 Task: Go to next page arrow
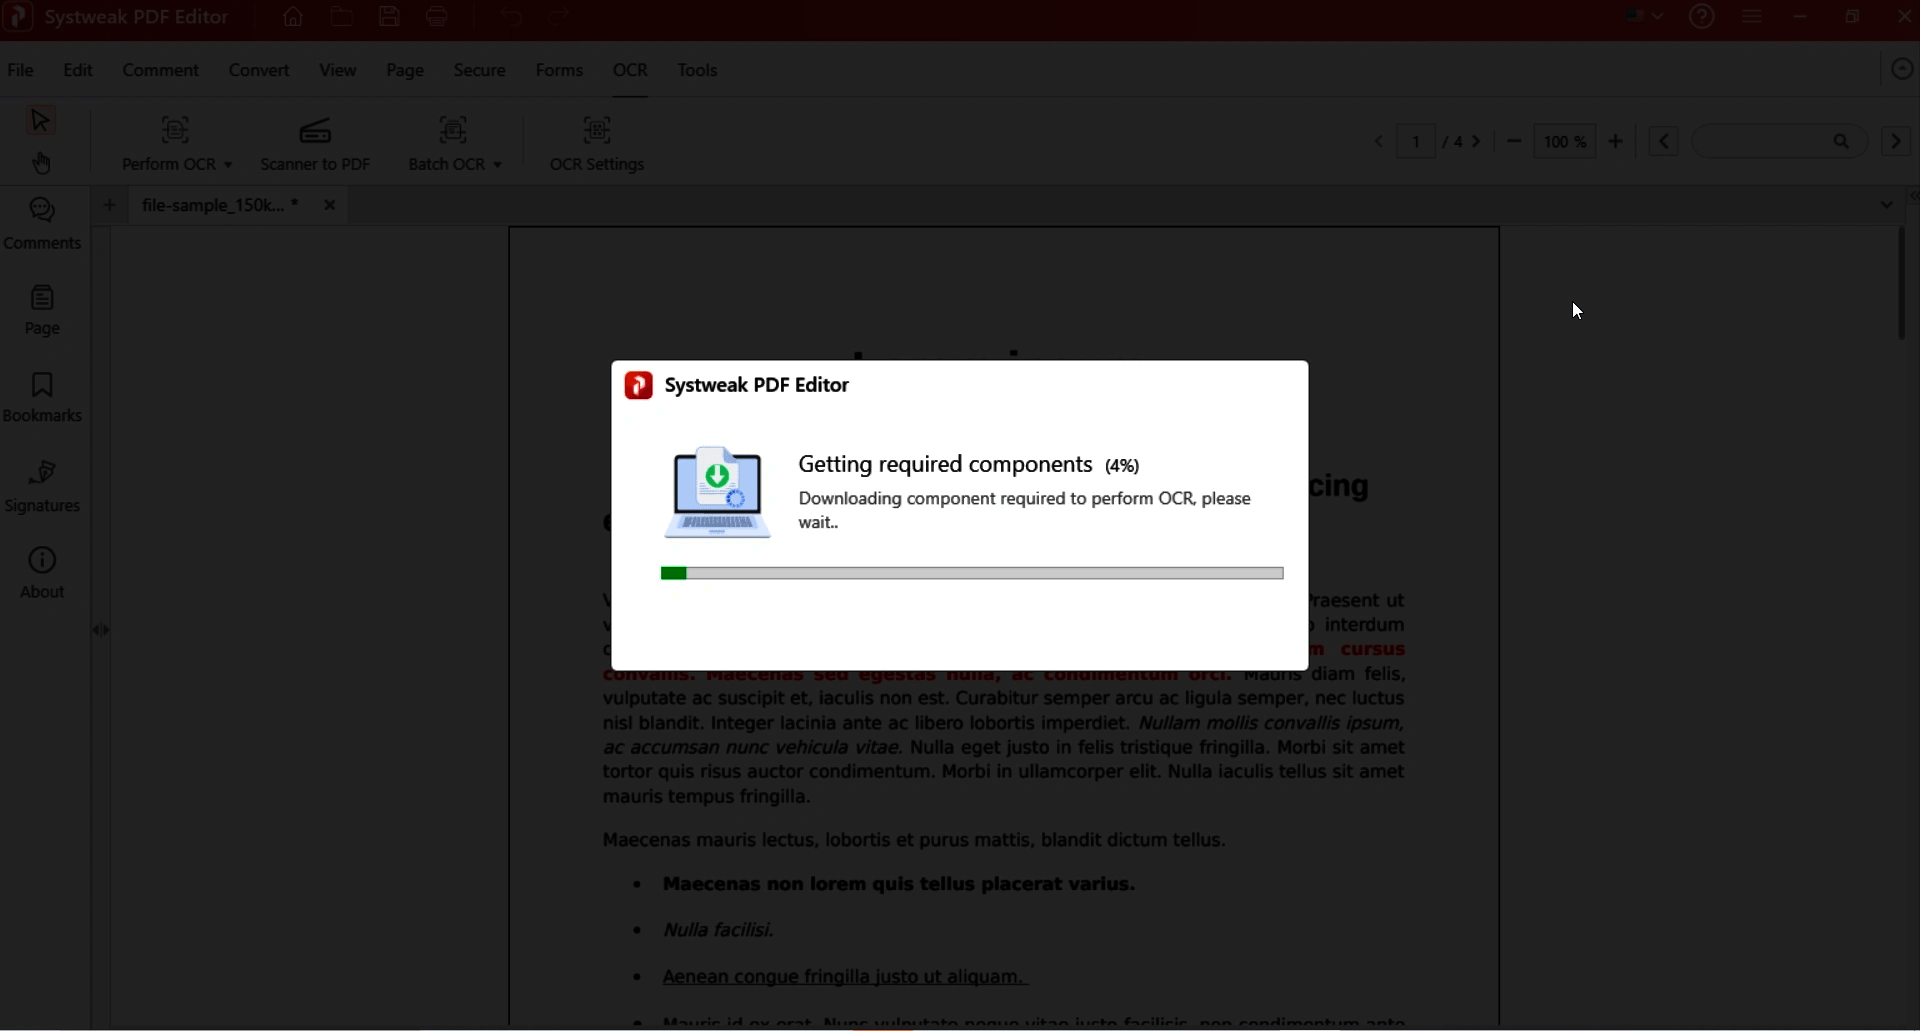(x=1476, y=142)
